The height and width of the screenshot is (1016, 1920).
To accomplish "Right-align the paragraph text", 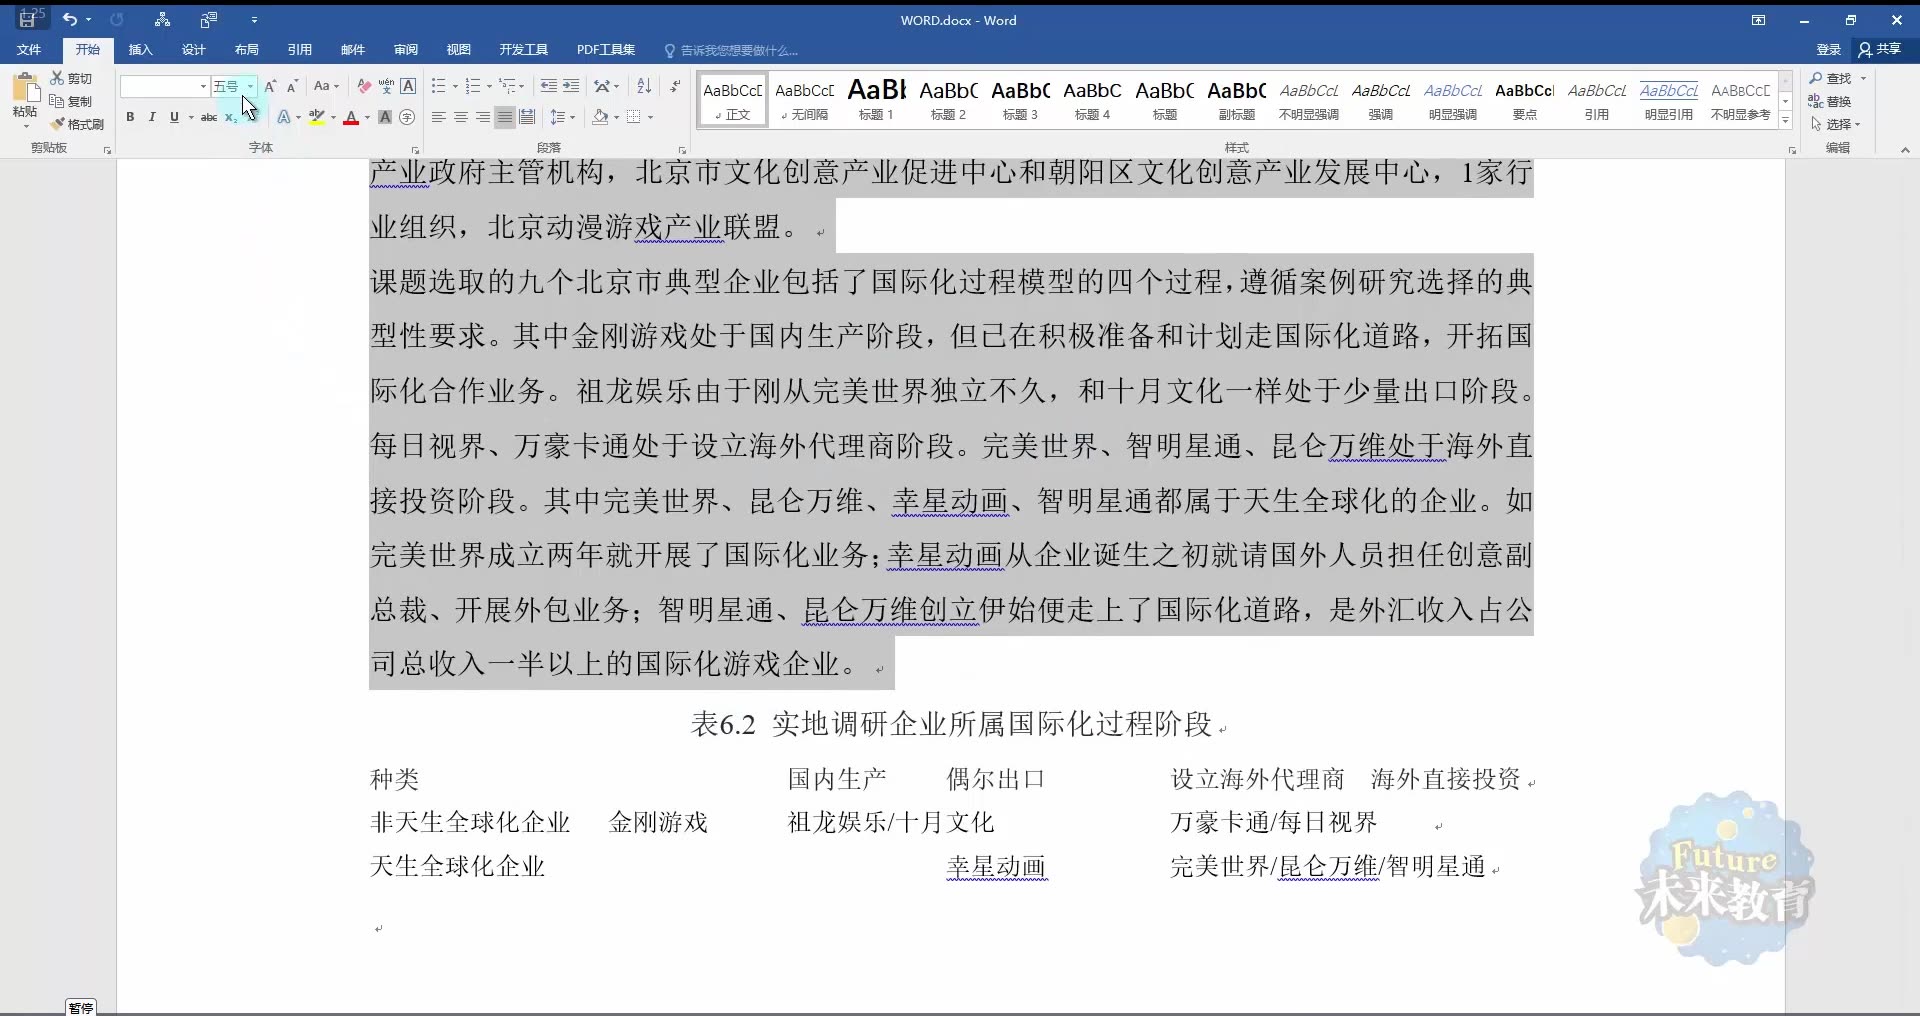I will pyautogui.click(x=483, y=117).
